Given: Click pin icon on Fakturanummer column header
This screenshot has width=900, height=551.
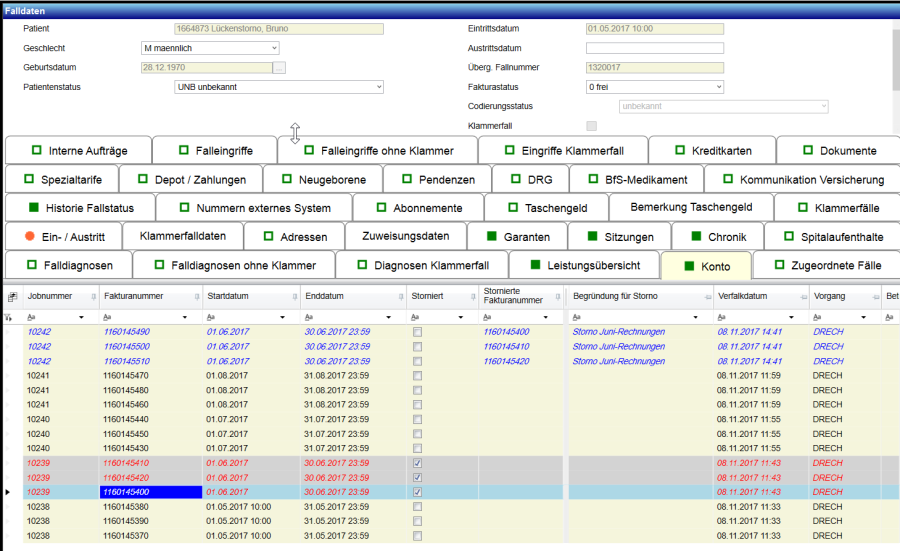Looking at the screenshot, I should [x=195, y=297].
